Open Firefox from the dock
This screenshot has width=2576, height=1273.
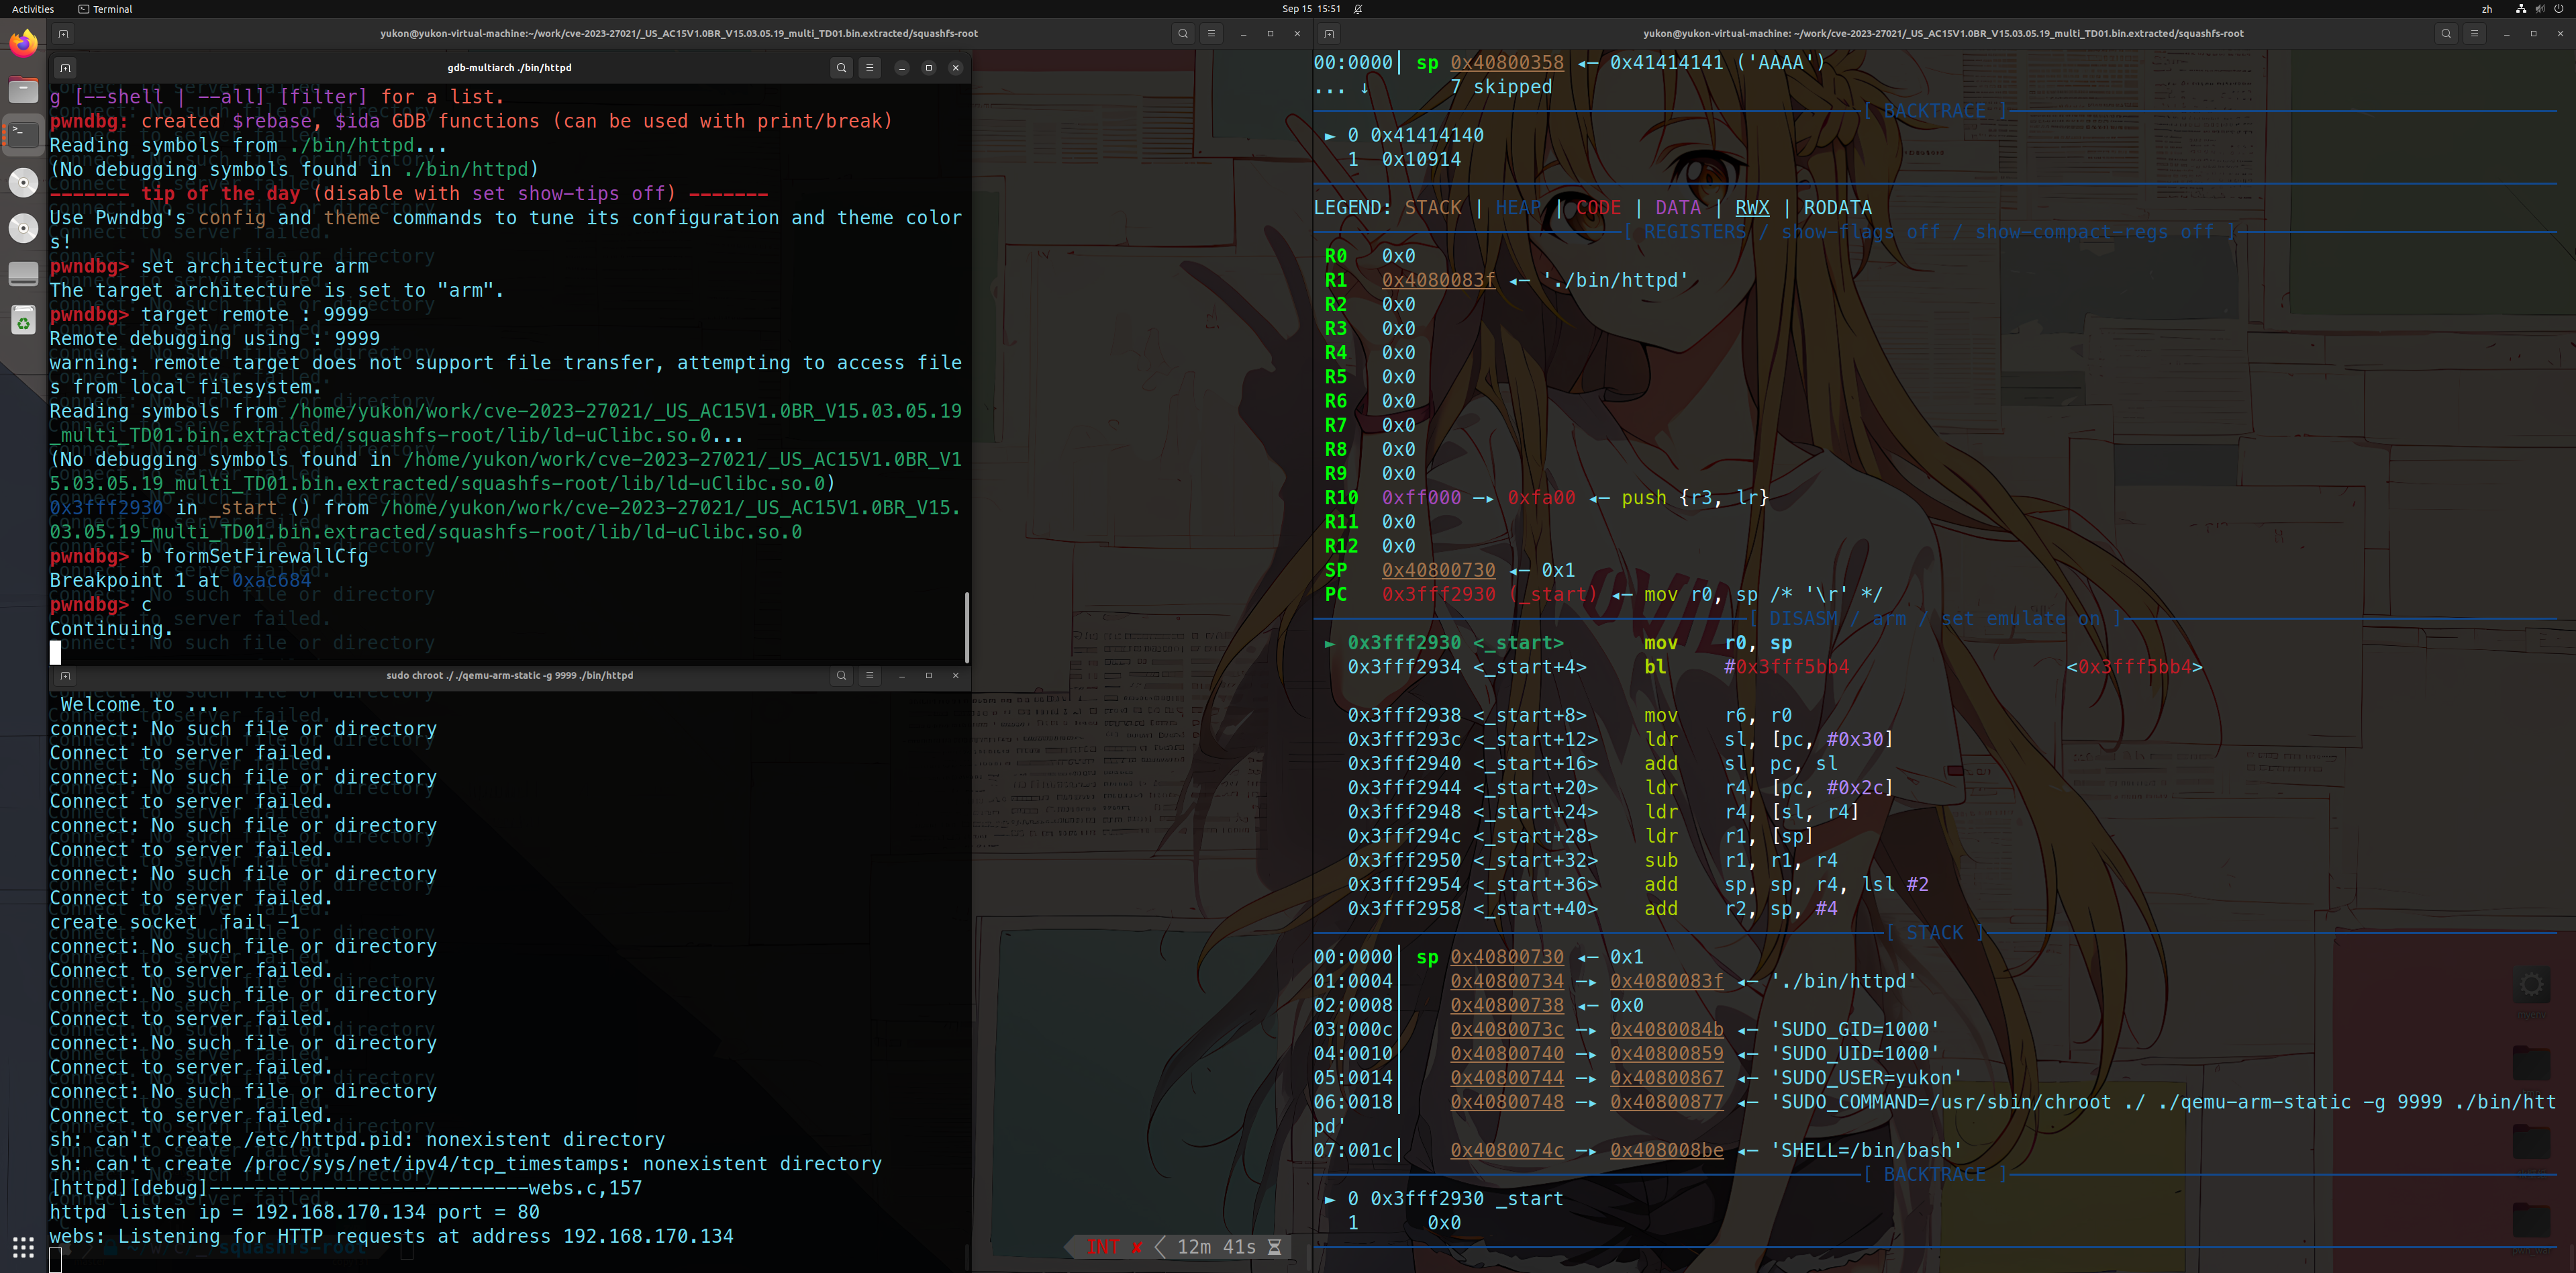pos(23,44)
